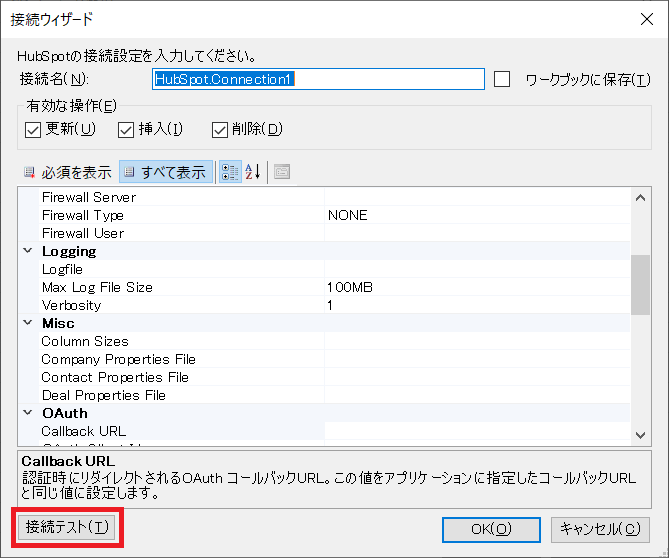Click the scroll up arrow of the property list
The image size is (669, 558).
[640, 198]
